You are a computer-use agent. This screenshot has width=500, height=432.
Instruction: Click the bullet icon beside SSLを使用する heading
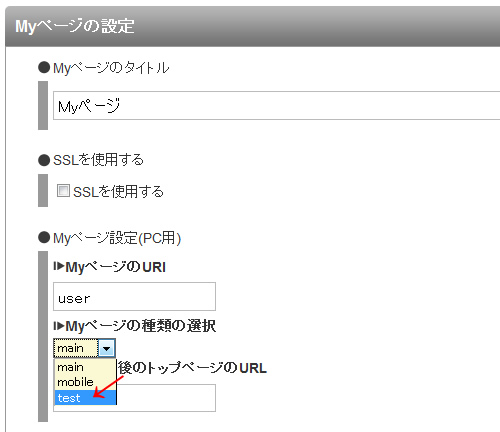pyautogui.click(x=44, y=160)
